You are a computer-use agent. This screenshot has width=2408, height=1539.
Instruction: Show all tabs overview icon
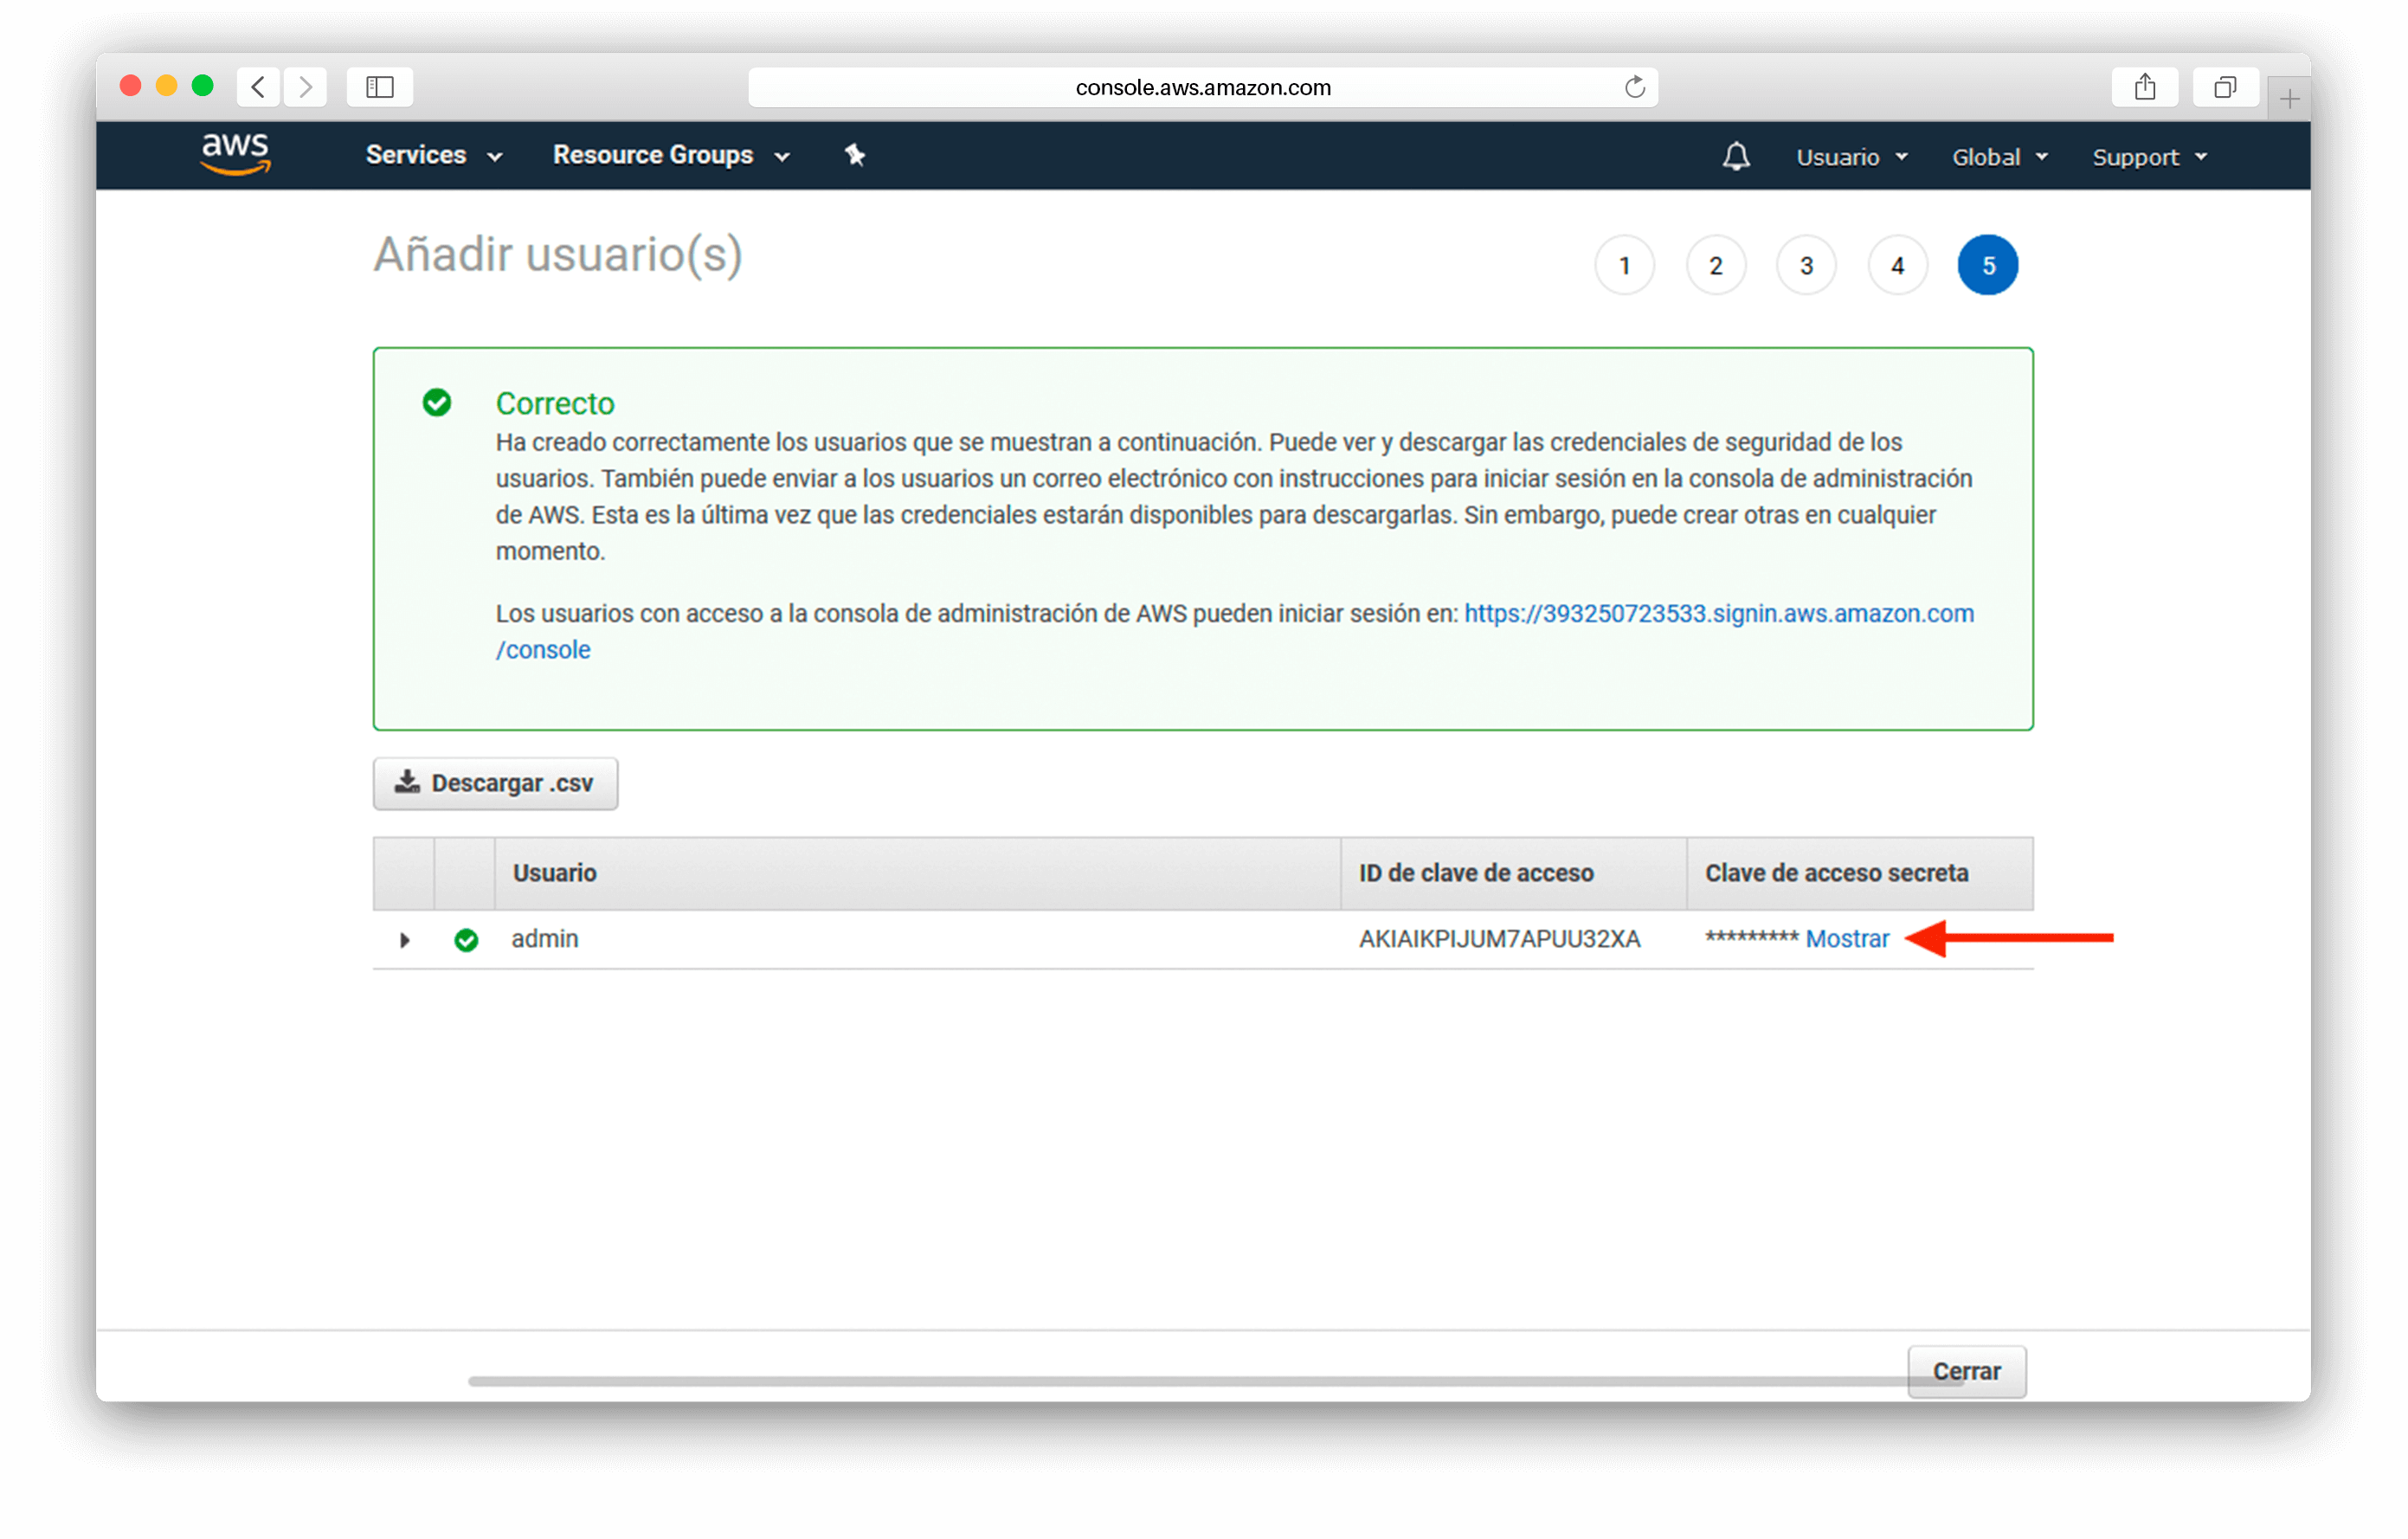click(2225, 87)
